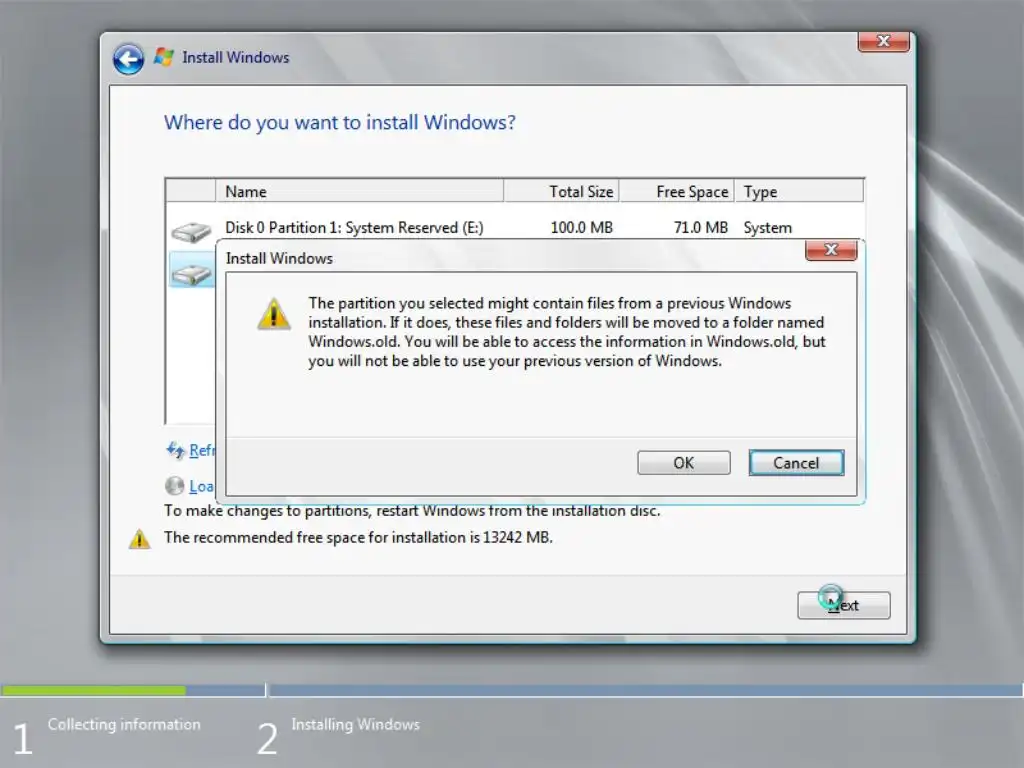The height and width of the screenshot is (768, 1024).
Task: Click the System type cell
Action: coord(767,227)
